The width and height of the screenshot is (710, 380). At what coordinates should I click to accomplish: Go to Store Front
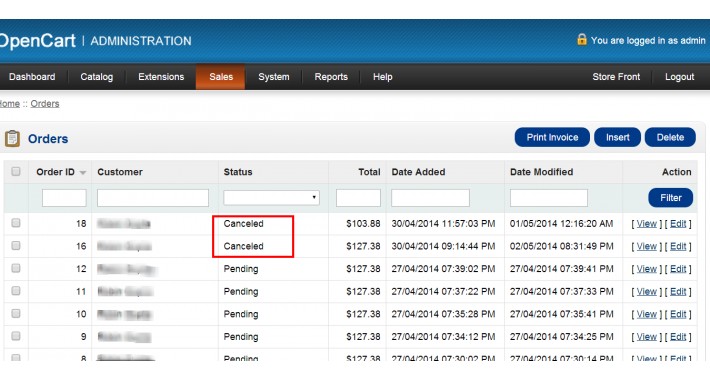(x=616, y=77)
